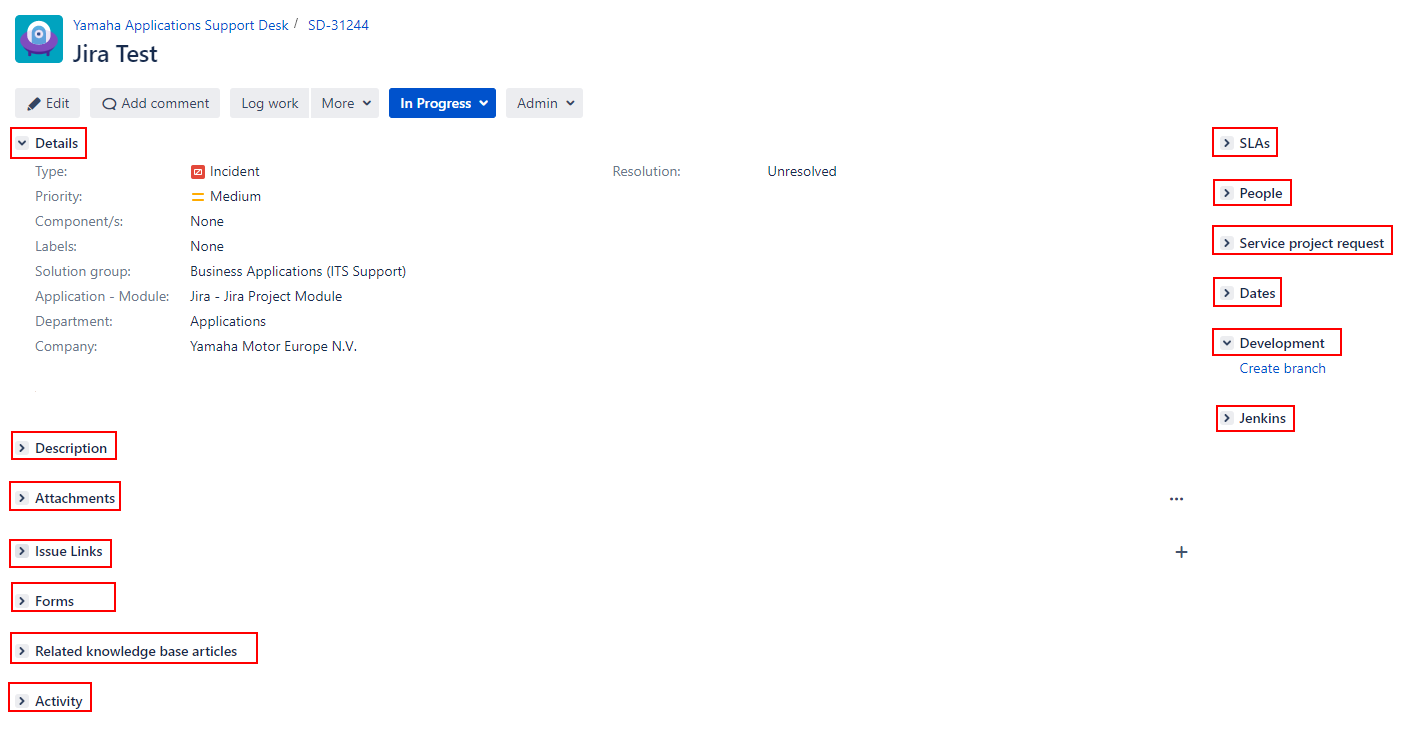The height and width of the screenshot is (732, 1405).
Task: Expand the Related knowledge base articles section
Action: point(22,651)
